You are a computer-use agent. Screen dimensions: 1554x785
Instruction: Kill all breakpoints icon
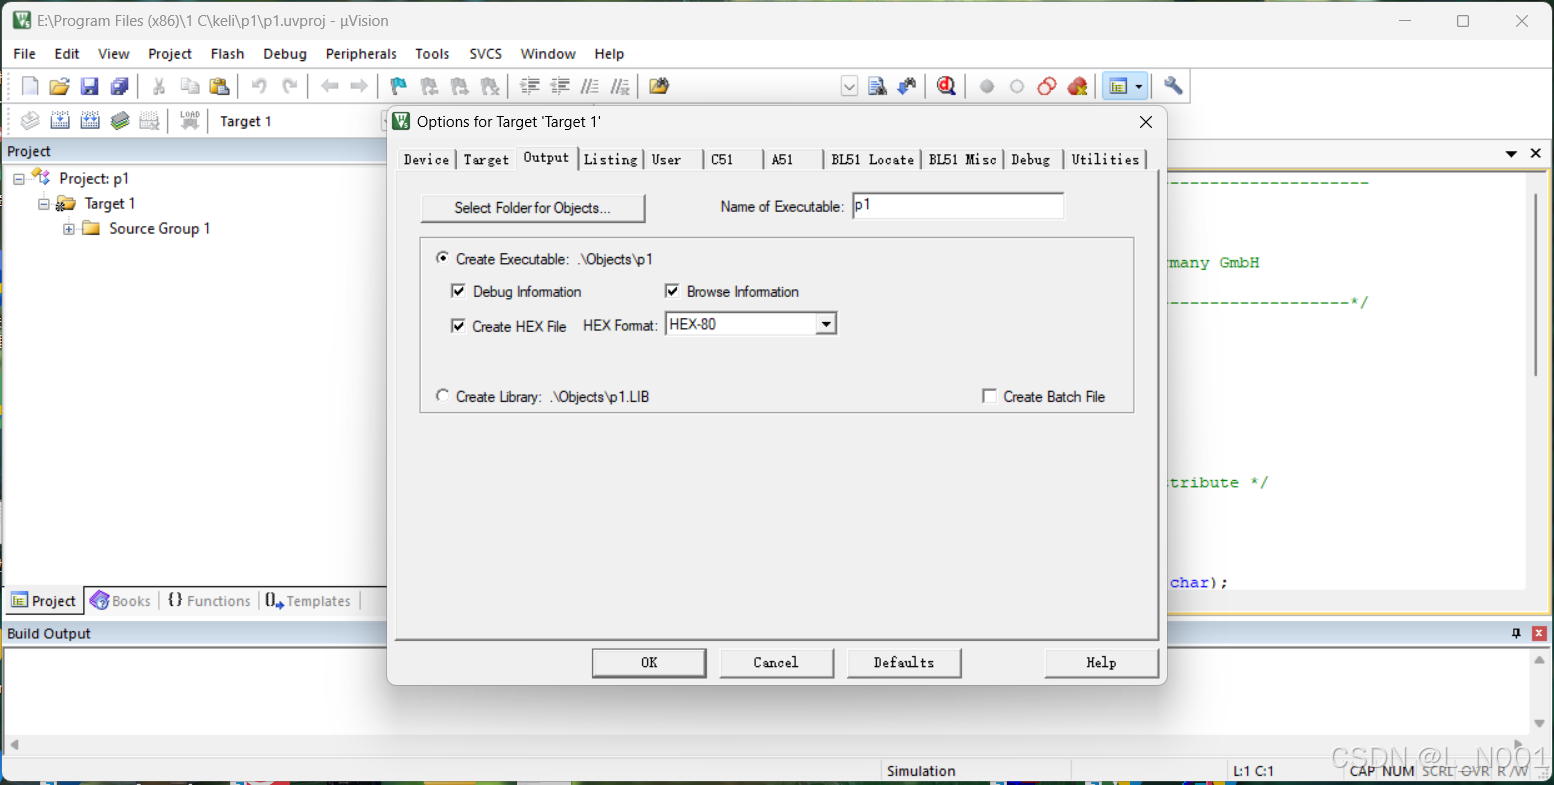coord(1077,86)
